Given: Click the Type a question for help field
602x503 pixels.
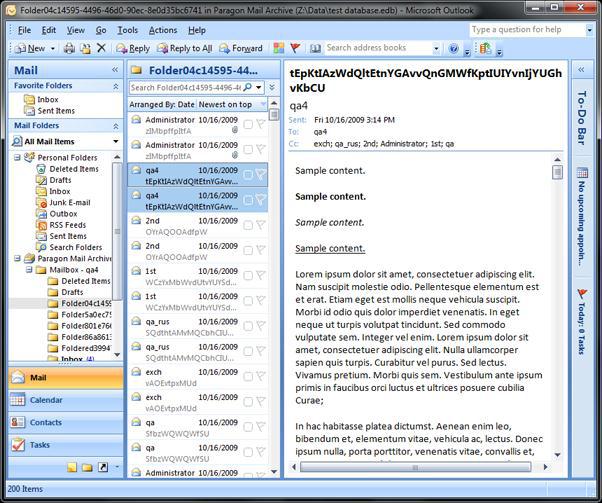Looking at the screenshot, I should tap(527, 30).
